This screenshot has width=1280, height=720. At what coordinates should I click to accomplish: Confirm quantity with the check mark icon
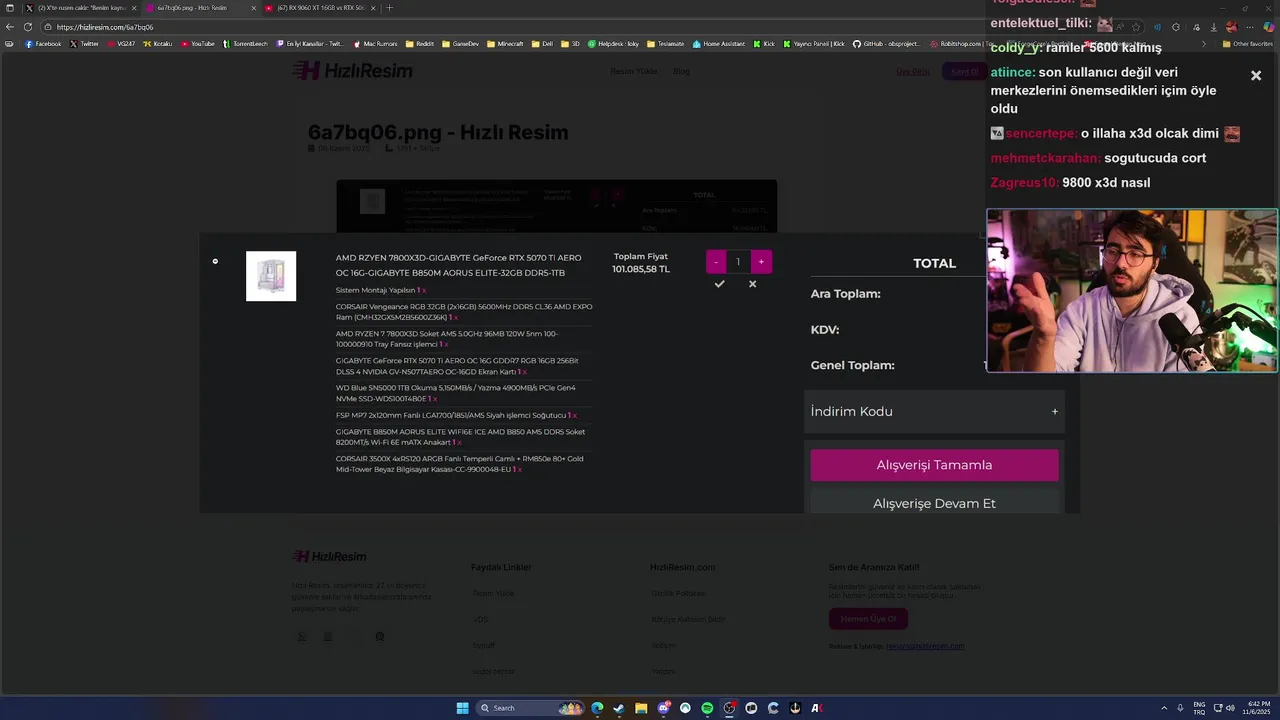[x=719, y=284]
